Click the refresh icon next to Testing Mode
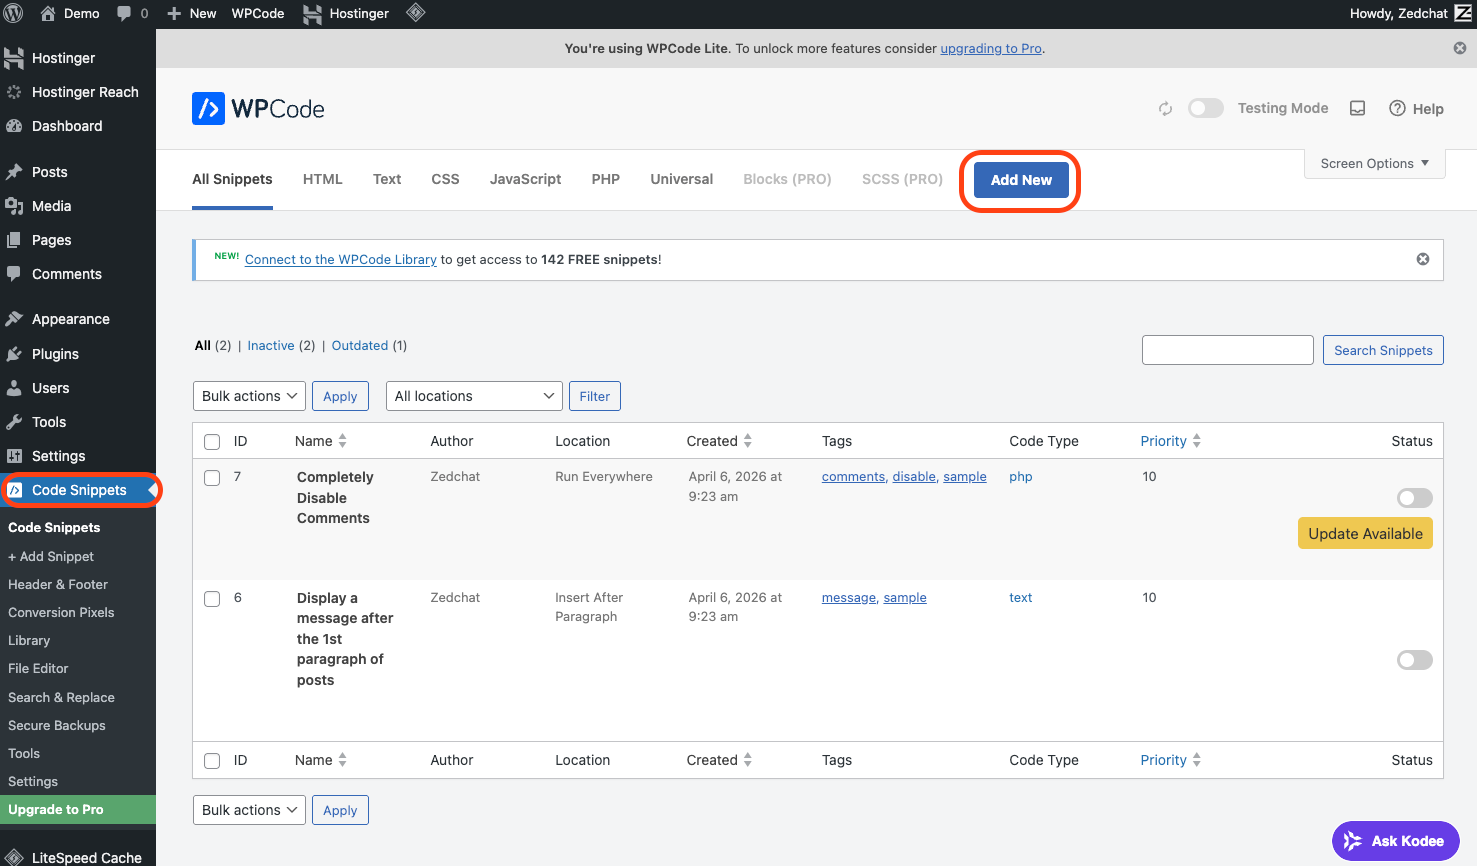 [1165, 108]
